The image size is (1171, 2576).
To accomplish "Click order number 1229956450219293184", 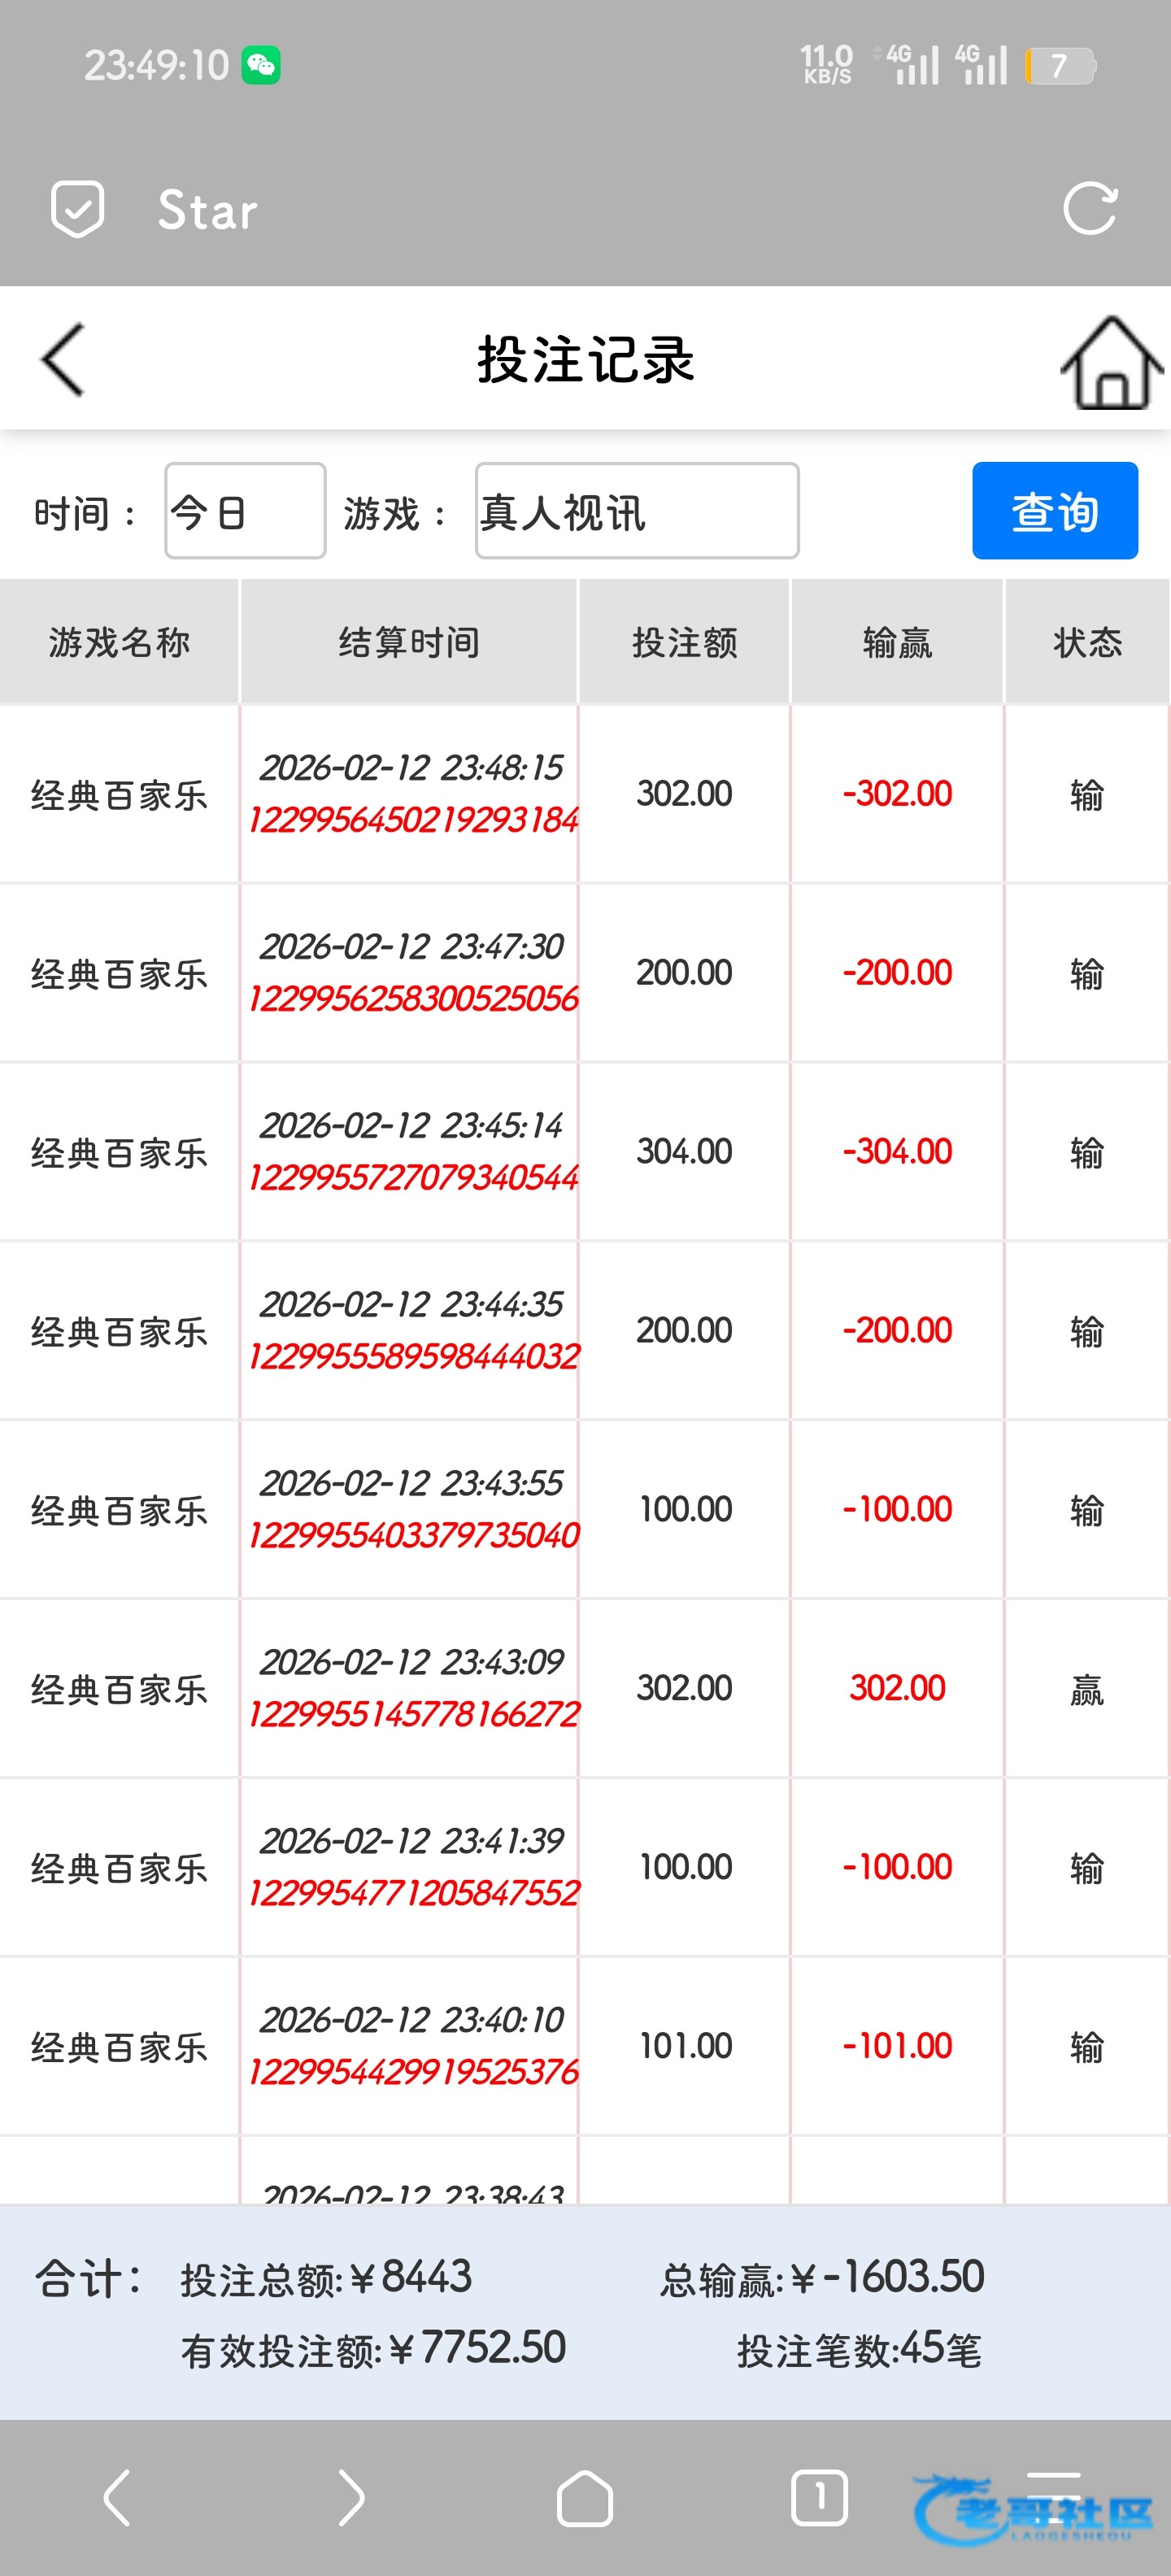I will [x=413, y=820].
